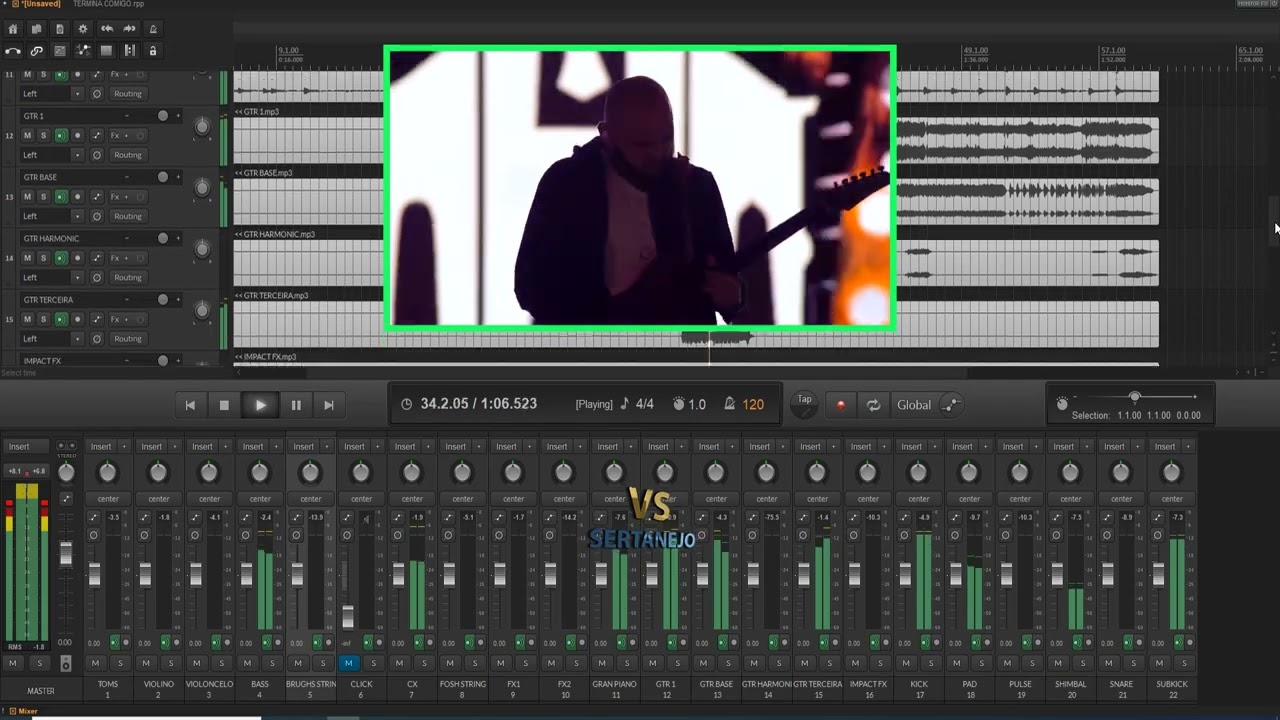1280x720 pixels.
Task: Open the 4/4 time signature selector
Action: click(x=644, y=405)
